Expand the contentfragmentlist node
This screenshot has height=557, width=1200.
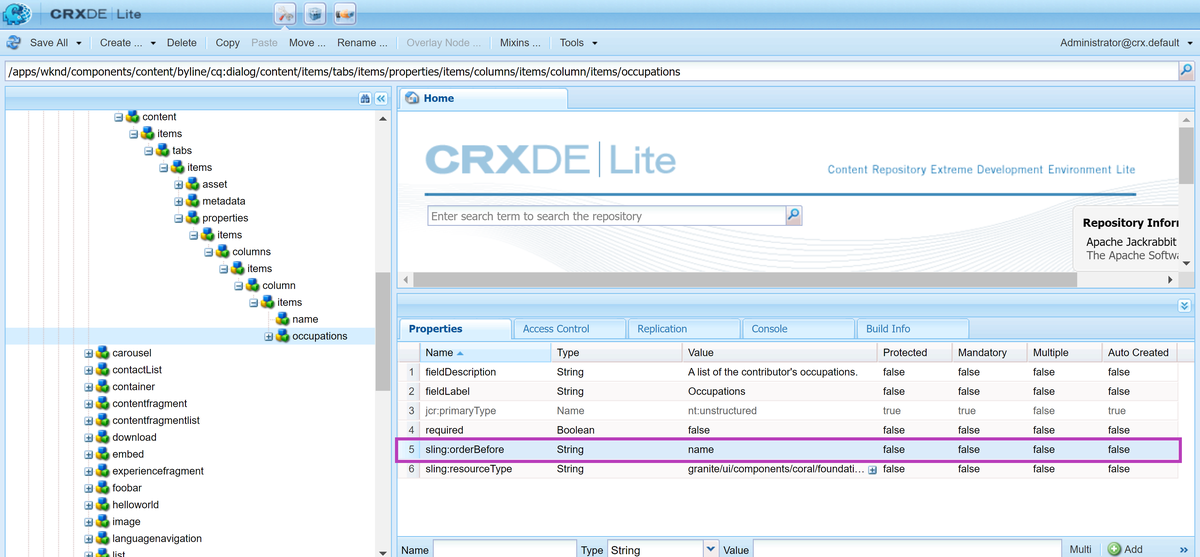coord(89,420)
